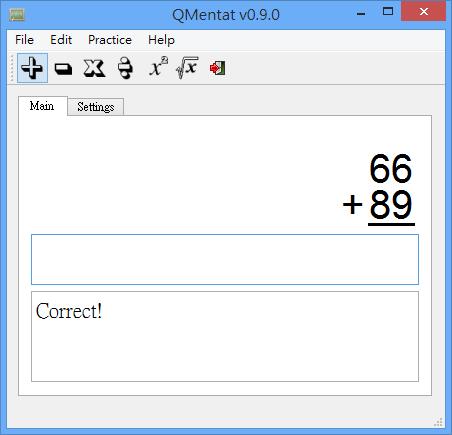
Task: Click the toolbar drag handle
Action: pyautogui.click(x=12, y=68)
